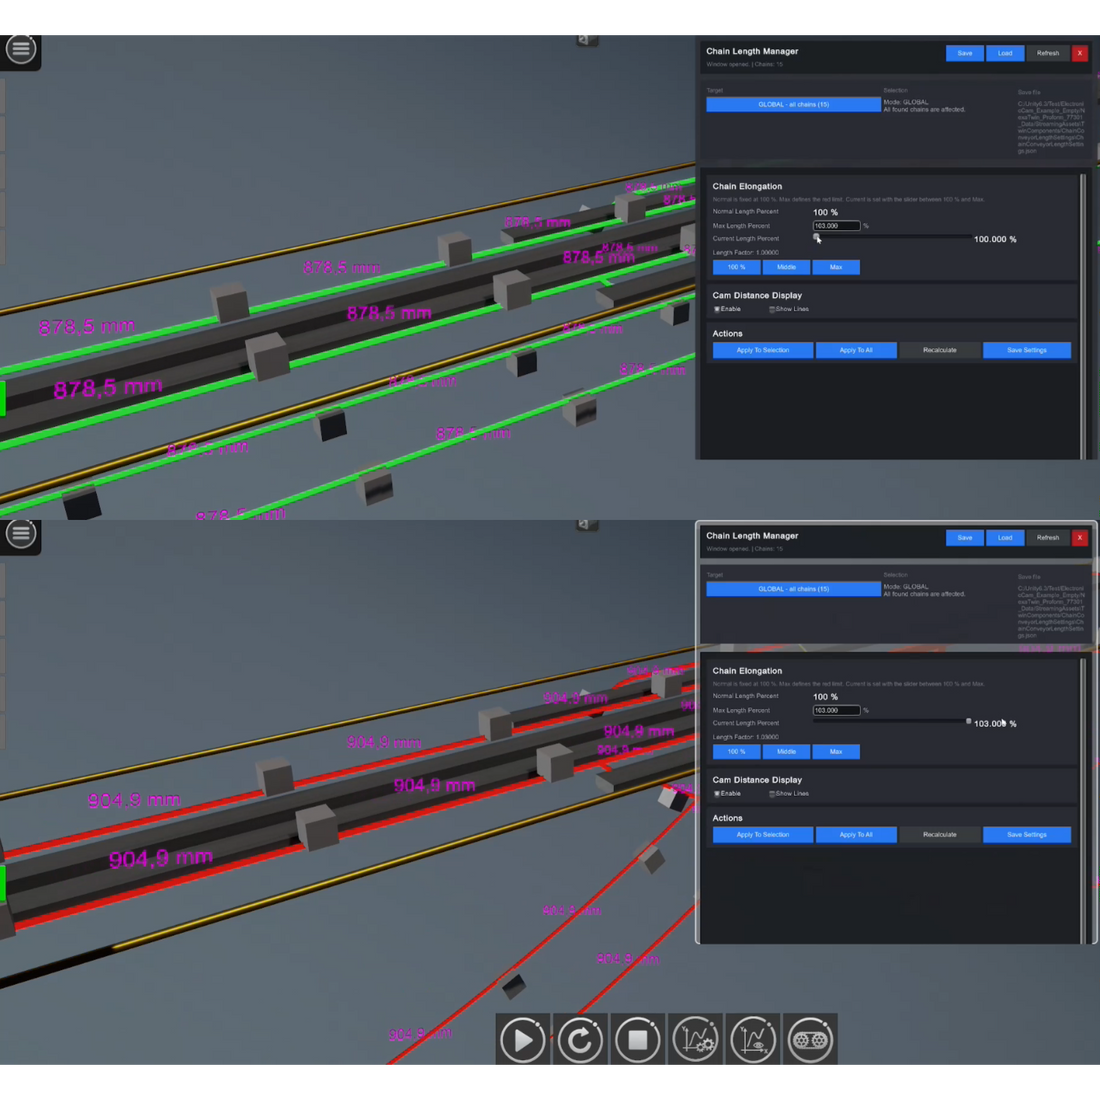Click the upper panel's vertical scrollbar
Viewport: 1100px width, 1100px height.
[x=1082, y=316]
